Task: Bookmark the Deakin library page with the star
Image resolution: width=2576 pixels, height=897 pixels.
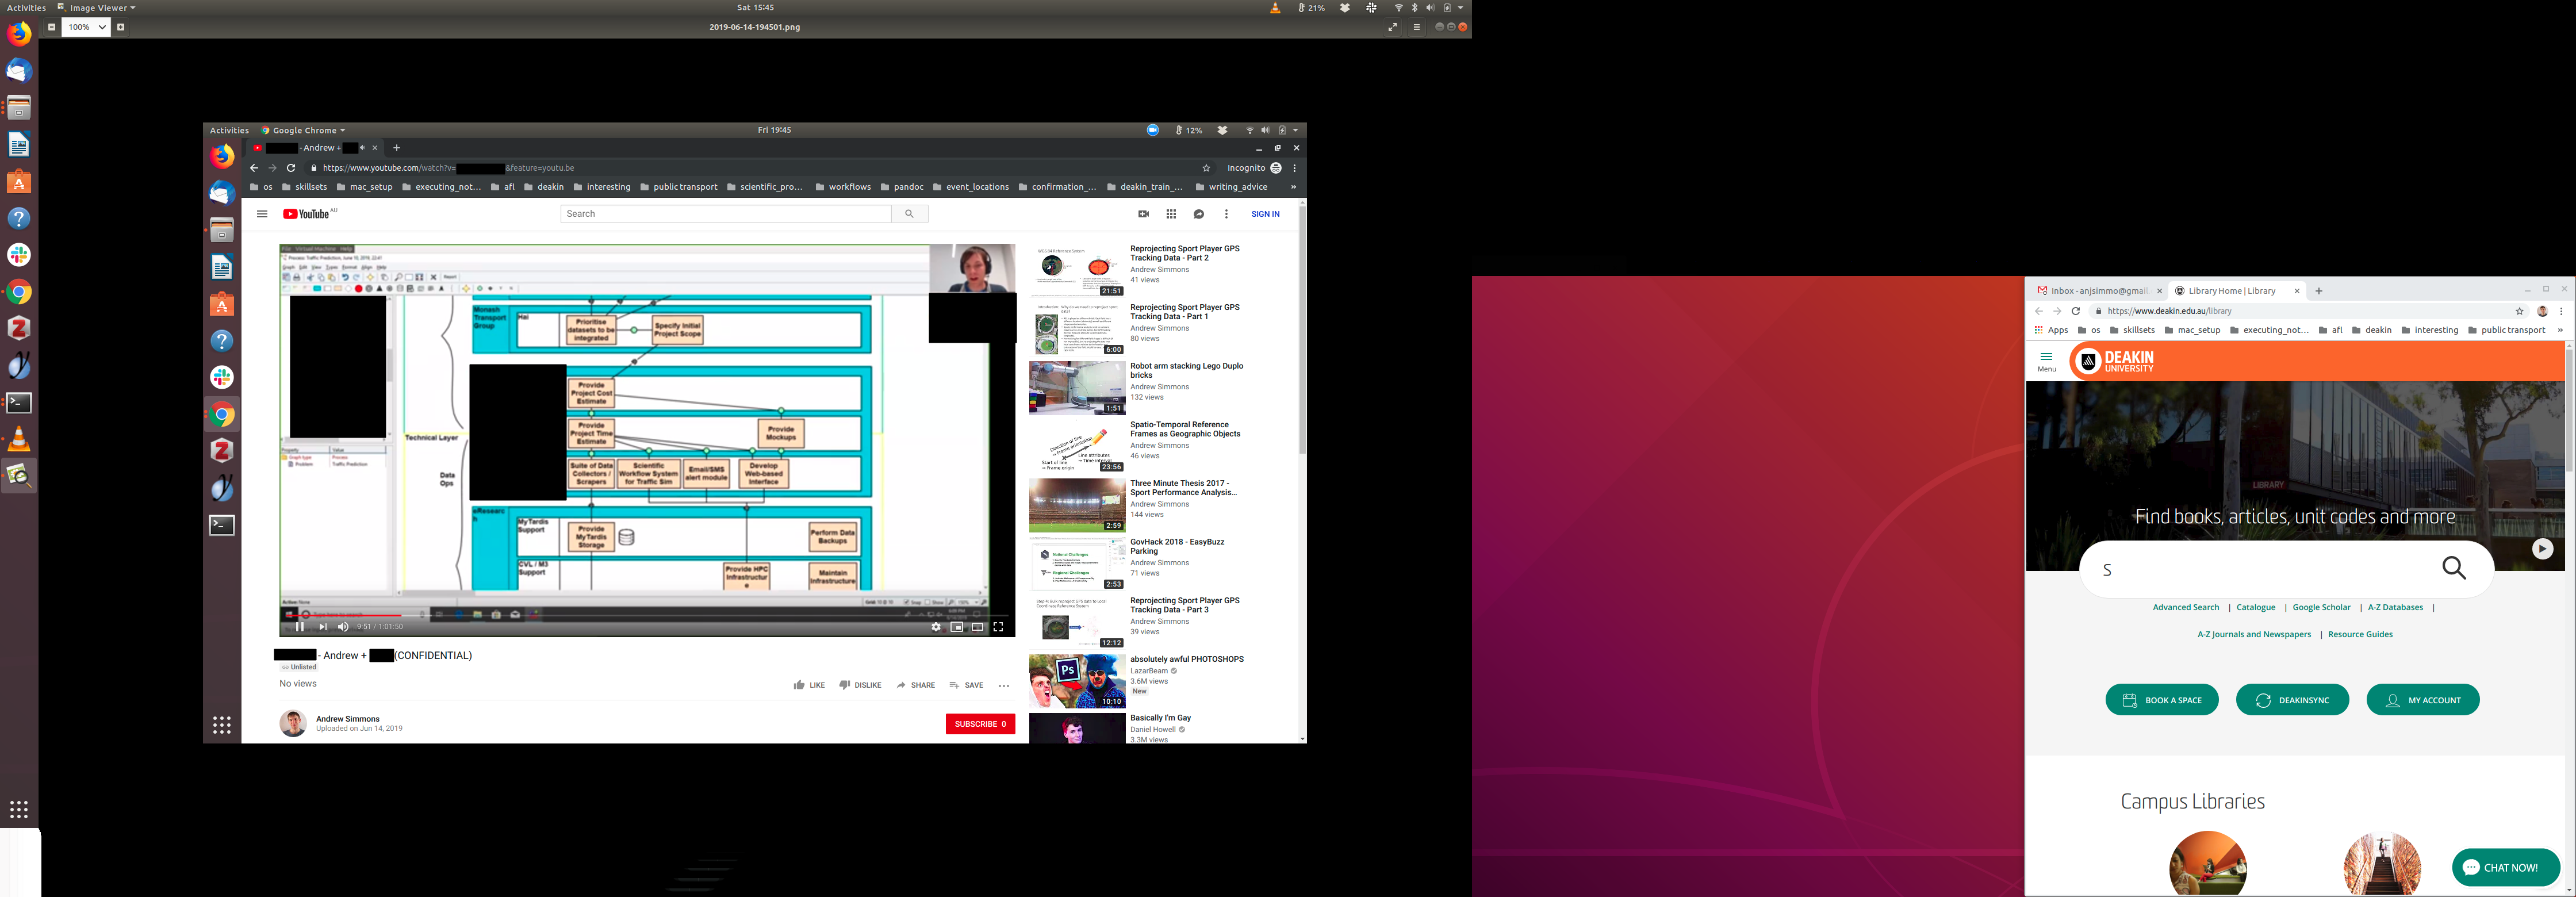Action: click(x=2519, y=311)
